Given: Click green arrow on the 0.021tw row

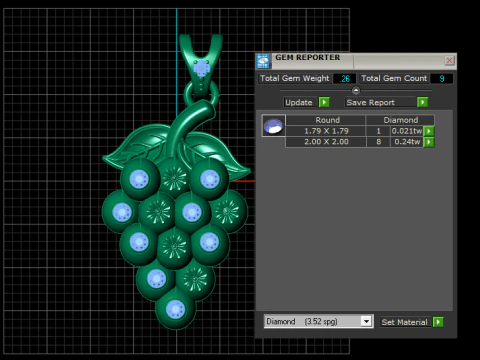Looking at the screenshot, I should pos(429,131).
